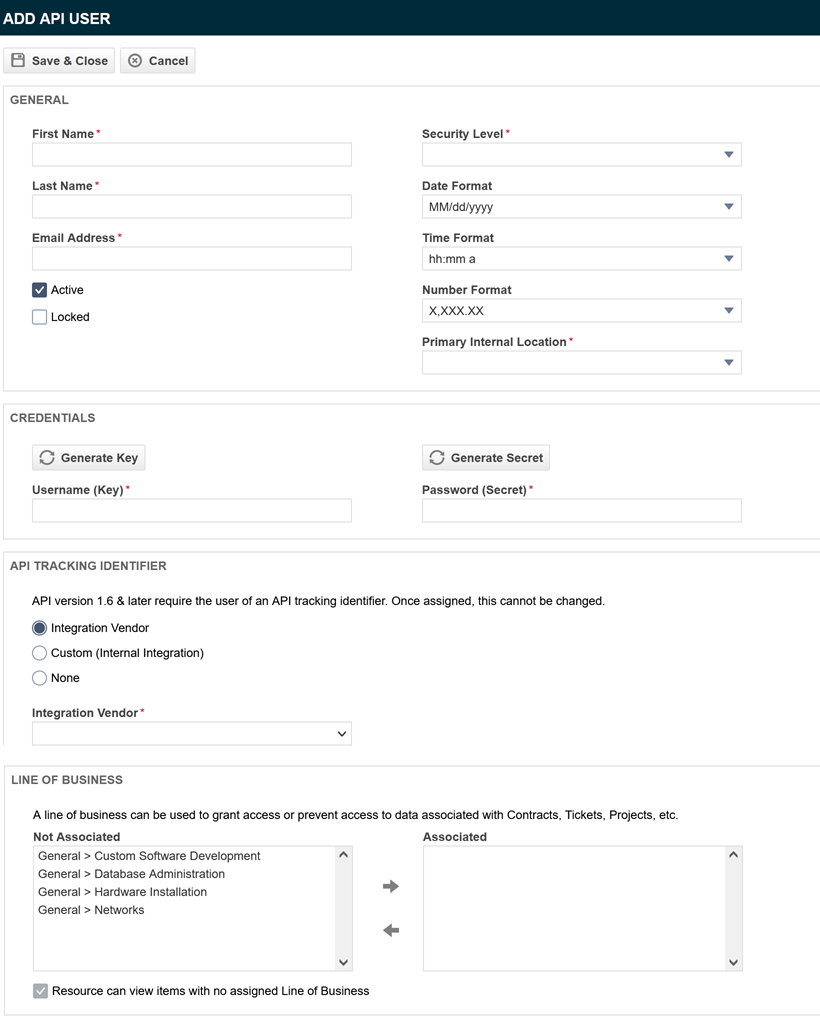Click right arrow to associate line of business

point(391,886)
